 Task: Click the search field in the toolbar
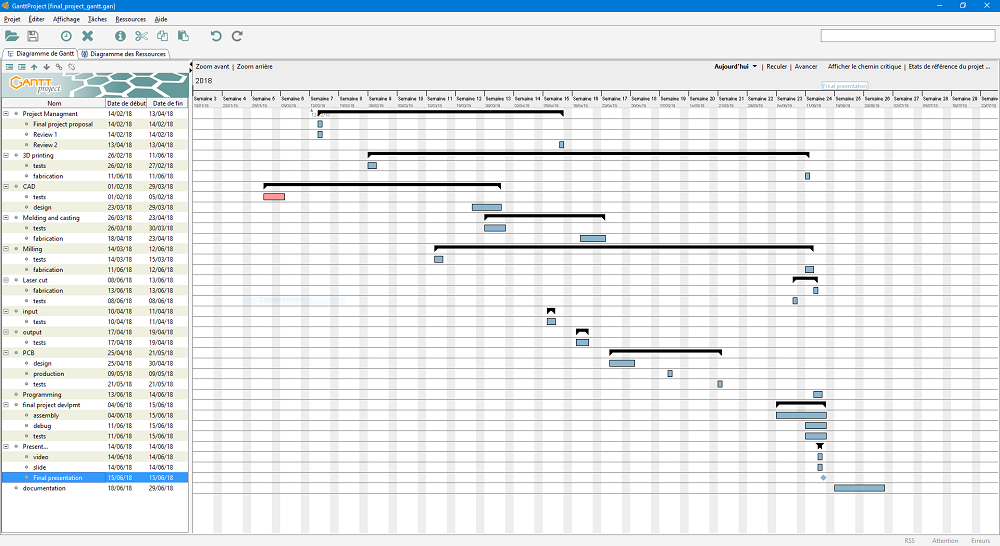coord(908,36)
